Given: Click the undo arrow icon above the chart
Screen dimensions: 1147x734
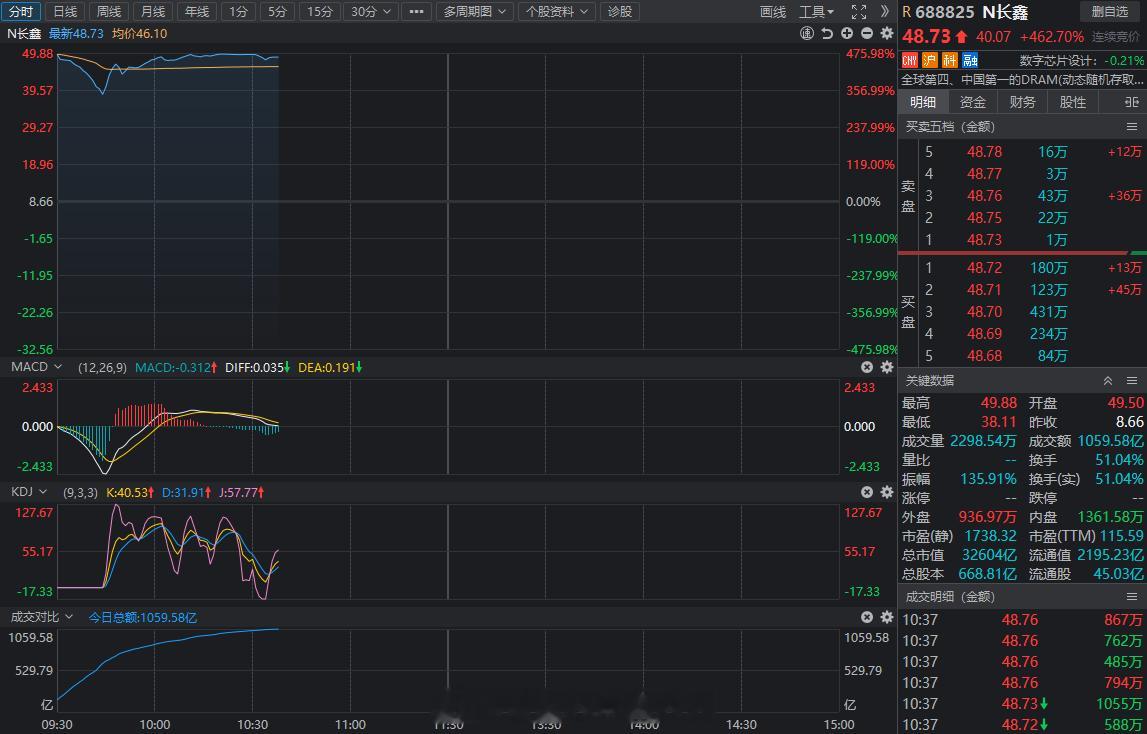Looking at the screenshot, I should tap(827, 33).
